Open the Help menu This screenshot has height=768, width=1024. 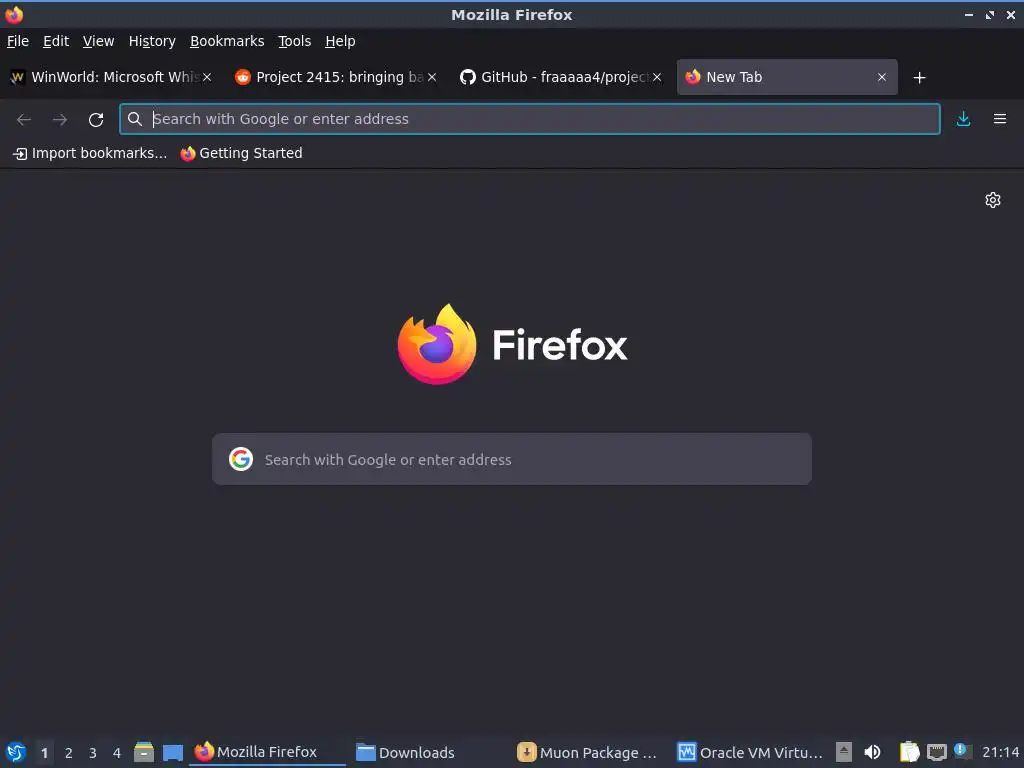tap(340, 41)
